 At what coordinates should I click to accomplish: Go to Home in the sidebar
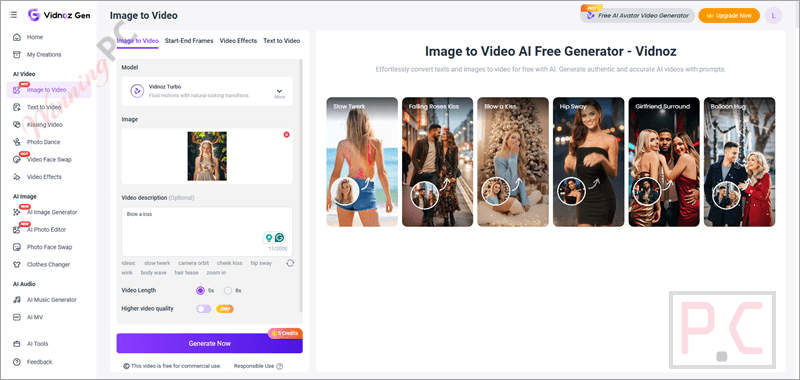point(35,37)
